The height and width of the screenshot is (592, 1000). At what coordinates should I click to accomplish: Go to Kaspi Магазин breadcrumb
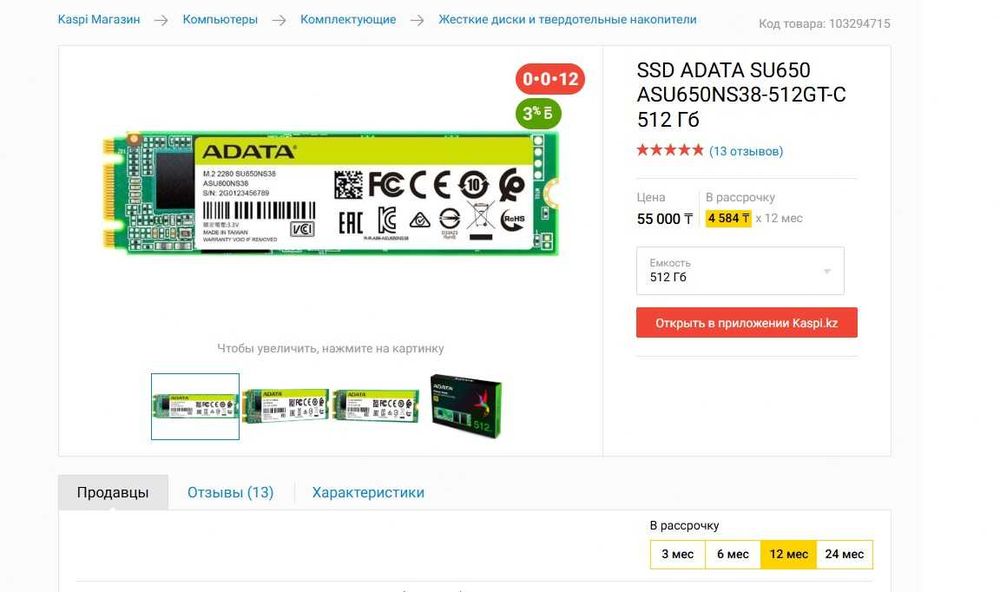[99, 19]
